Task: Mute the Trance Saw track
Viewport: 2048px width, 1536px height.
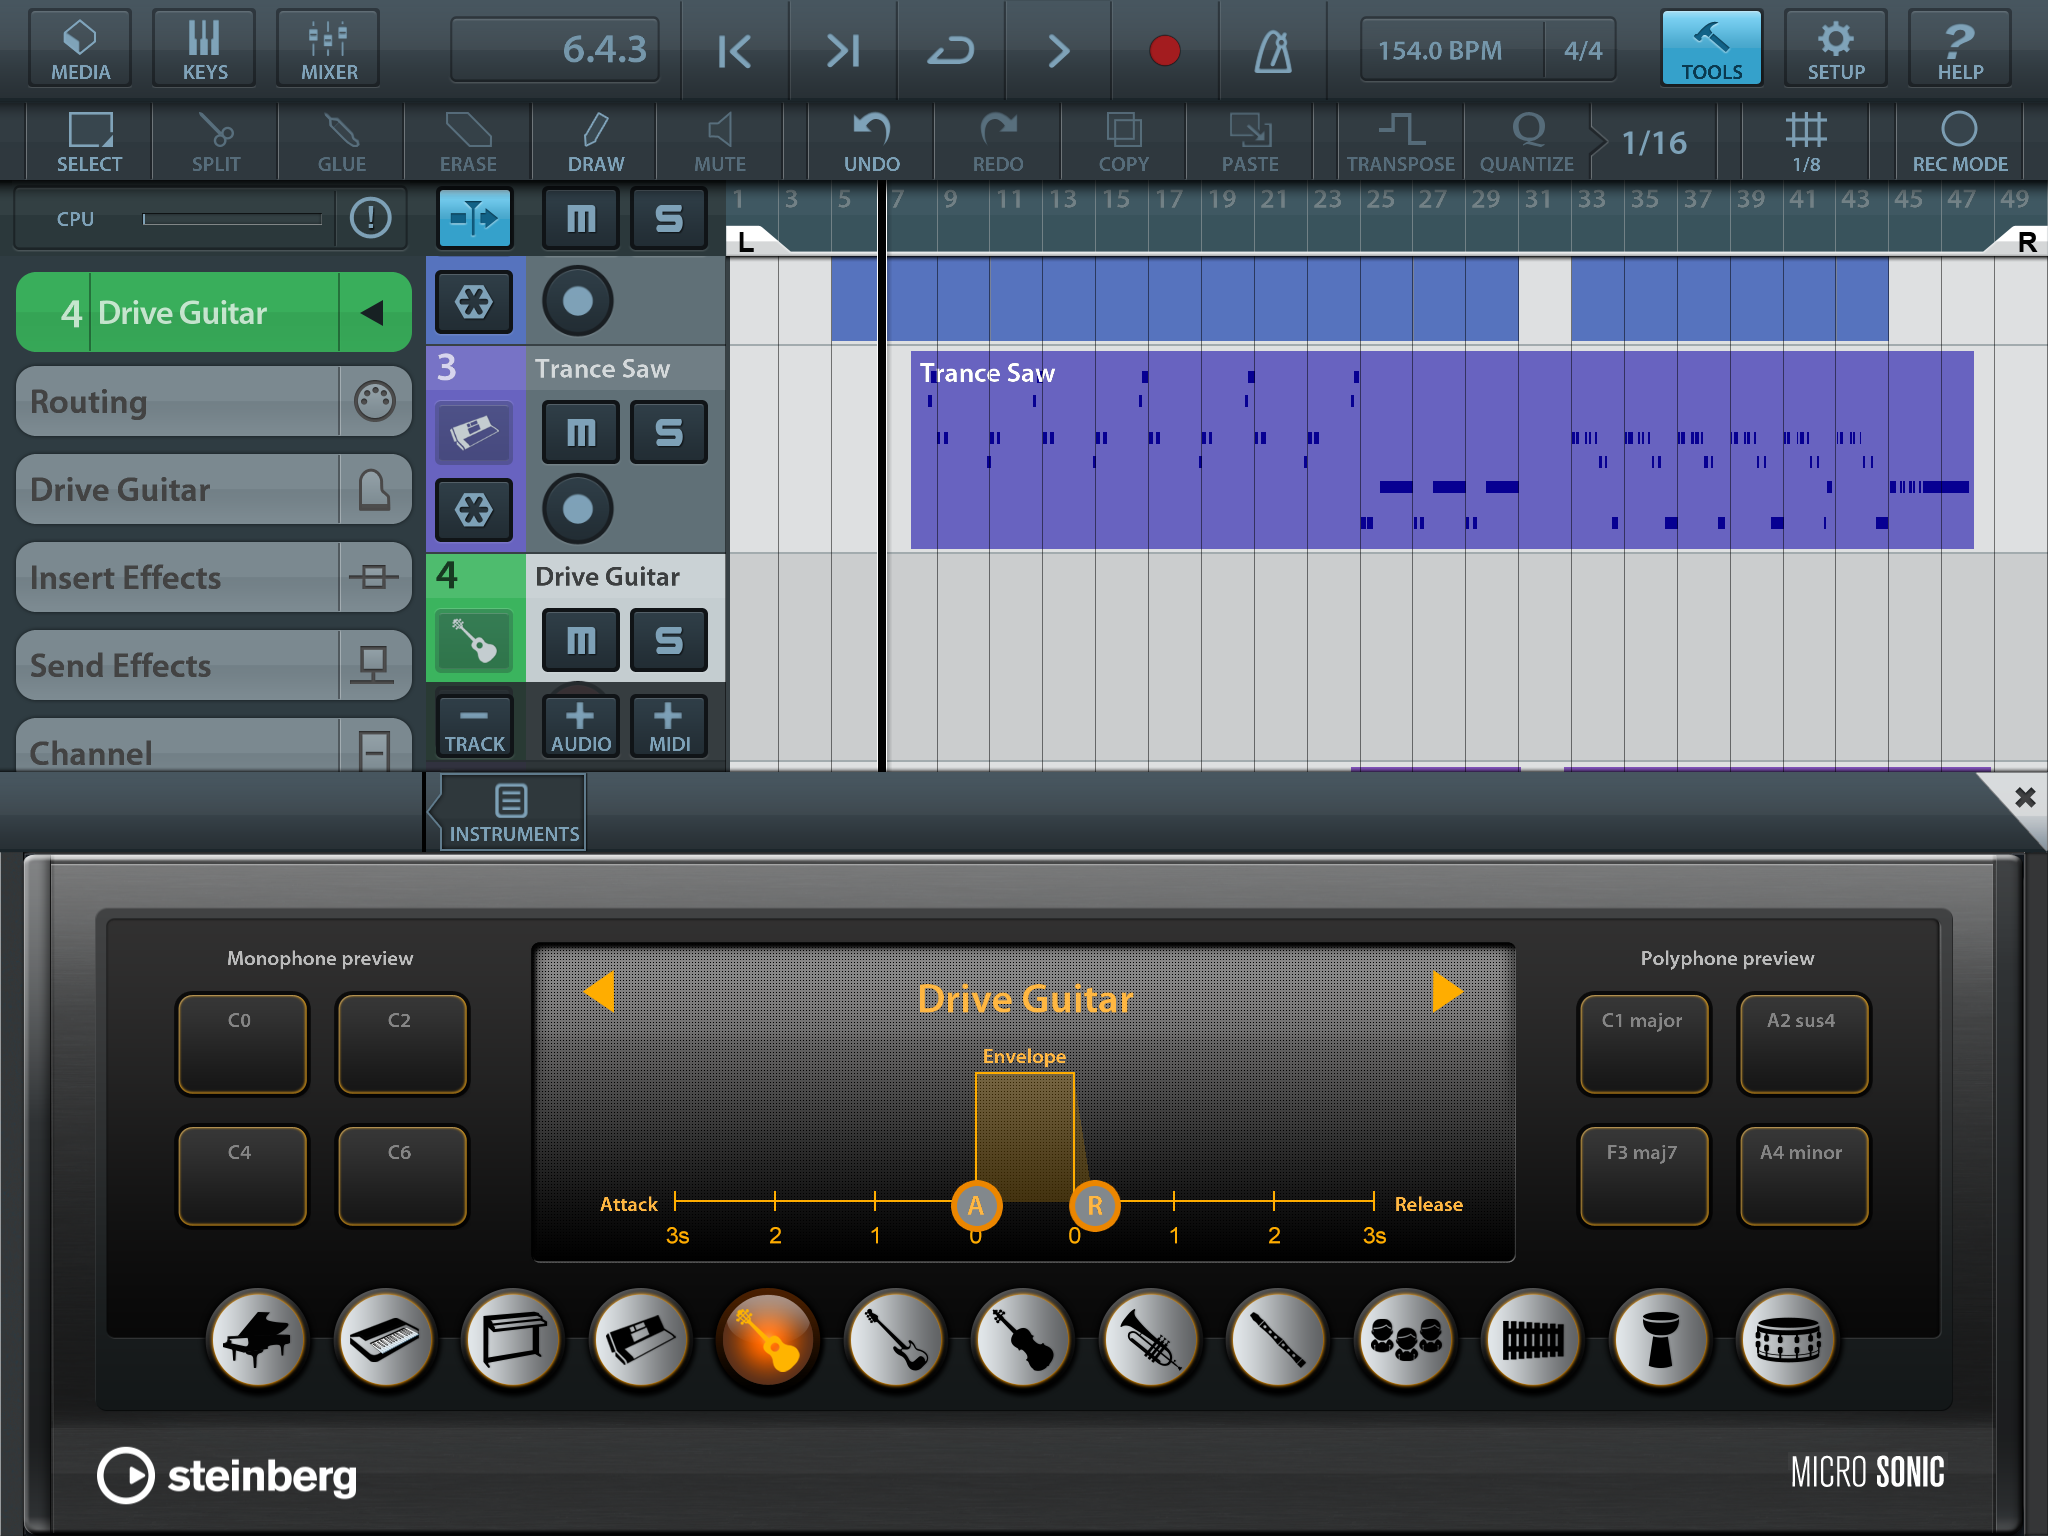Action: coord(581,432)
